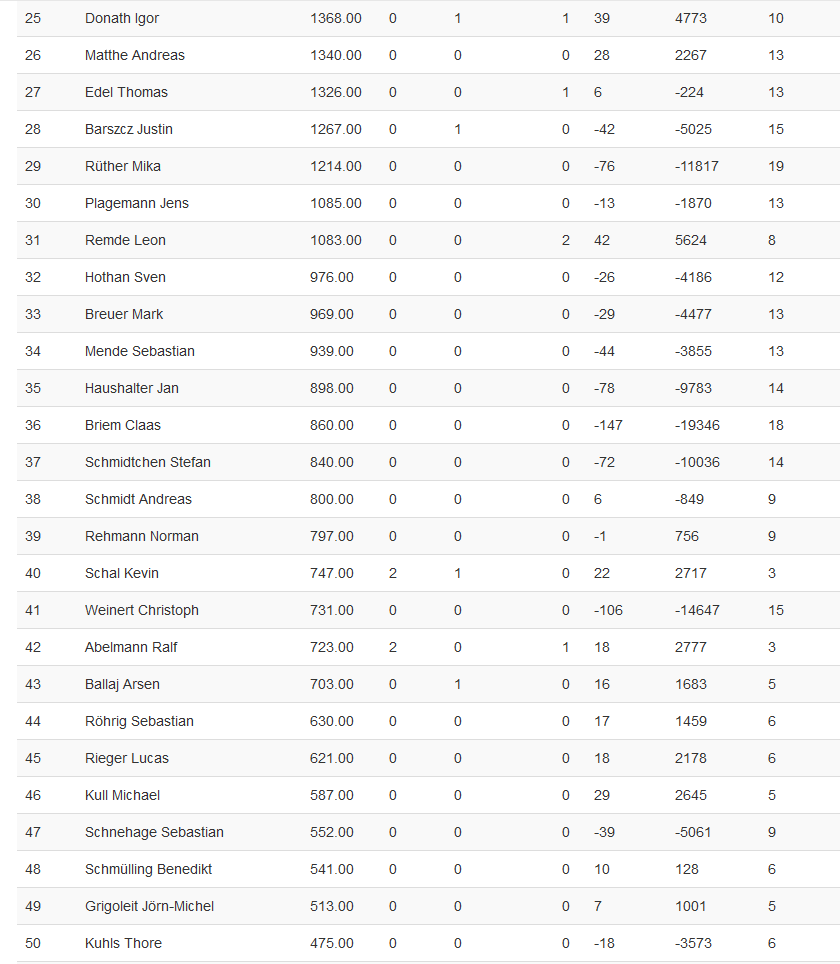Image resolution: width=840 pixels, height=964 pixels.
Task: Select player Remde Leon
Action: [125, 240]
